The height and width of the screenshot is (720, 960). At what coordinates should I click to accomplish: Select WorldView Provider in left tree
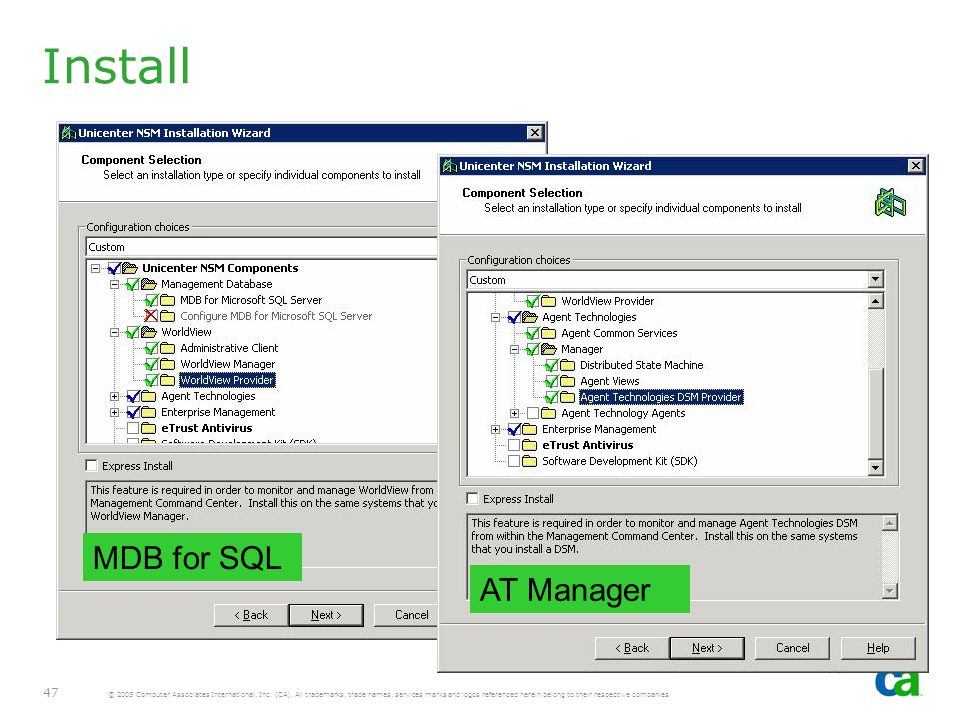227,380
